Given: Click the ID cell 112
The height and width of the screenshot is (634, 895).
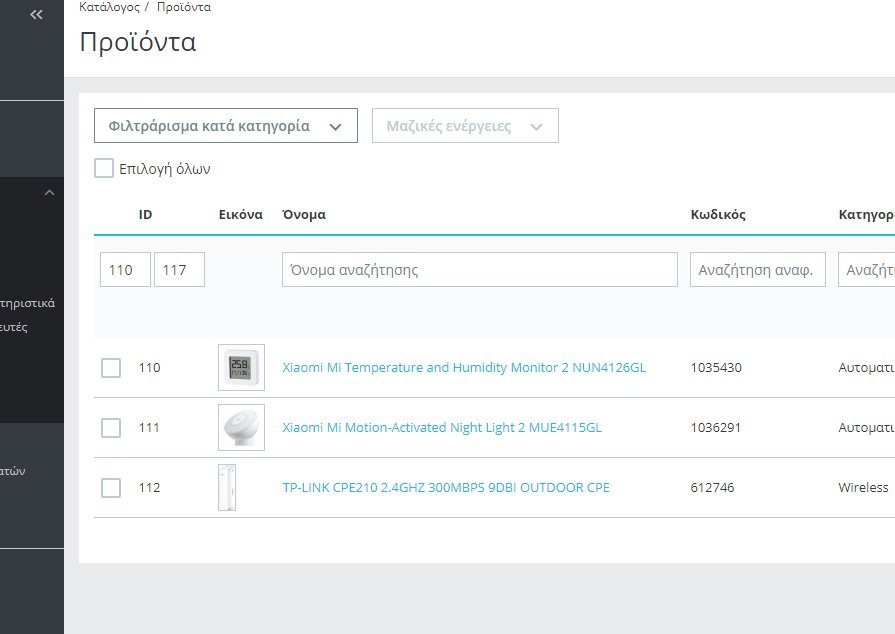Looking at the screenshot, I should [x=150, y=487].
